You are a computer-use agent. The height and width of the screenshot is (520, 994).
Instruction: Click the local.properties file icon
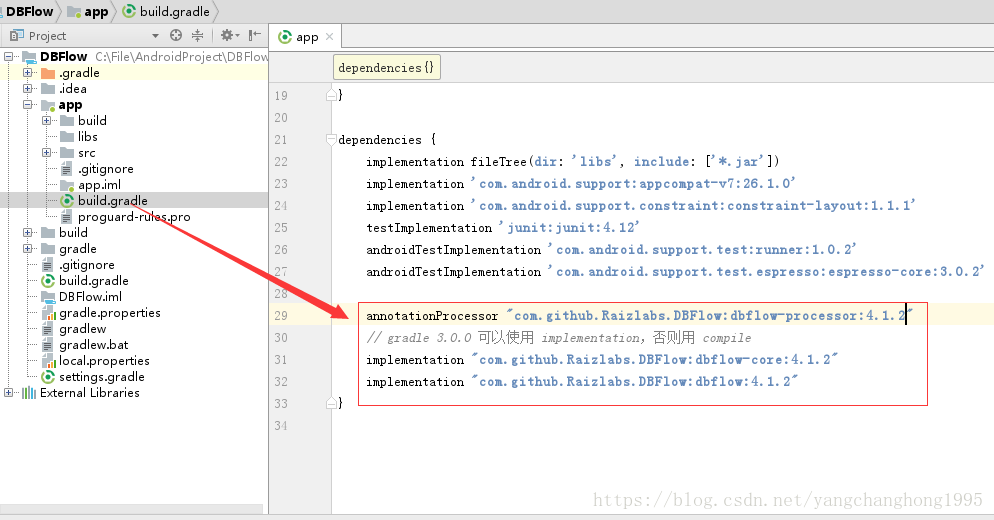coord(48,361)
